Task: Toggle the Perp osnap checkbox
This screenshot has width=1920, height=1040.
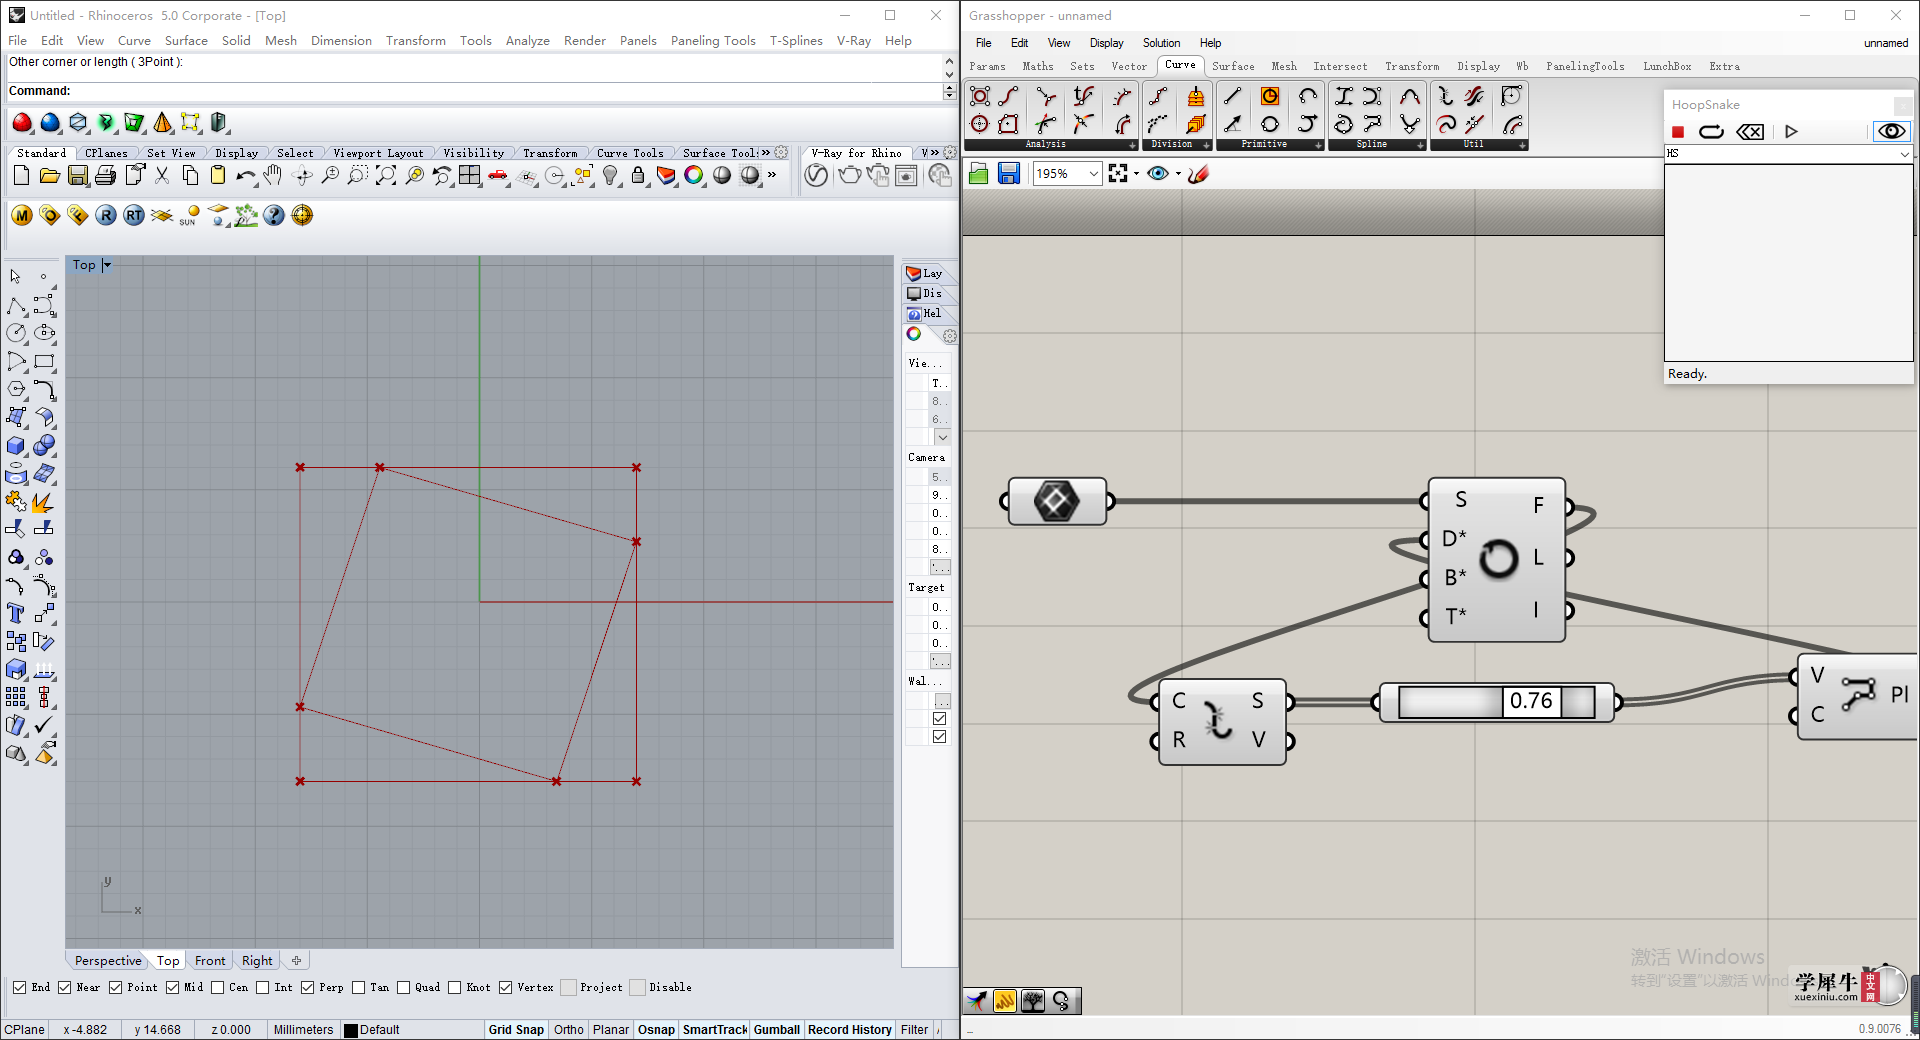Action: point(308,988)
